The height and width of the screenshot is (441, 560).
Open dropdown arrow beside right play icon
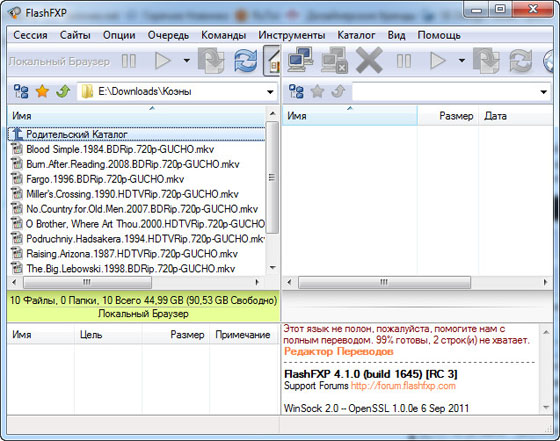[x=461, y=61]
